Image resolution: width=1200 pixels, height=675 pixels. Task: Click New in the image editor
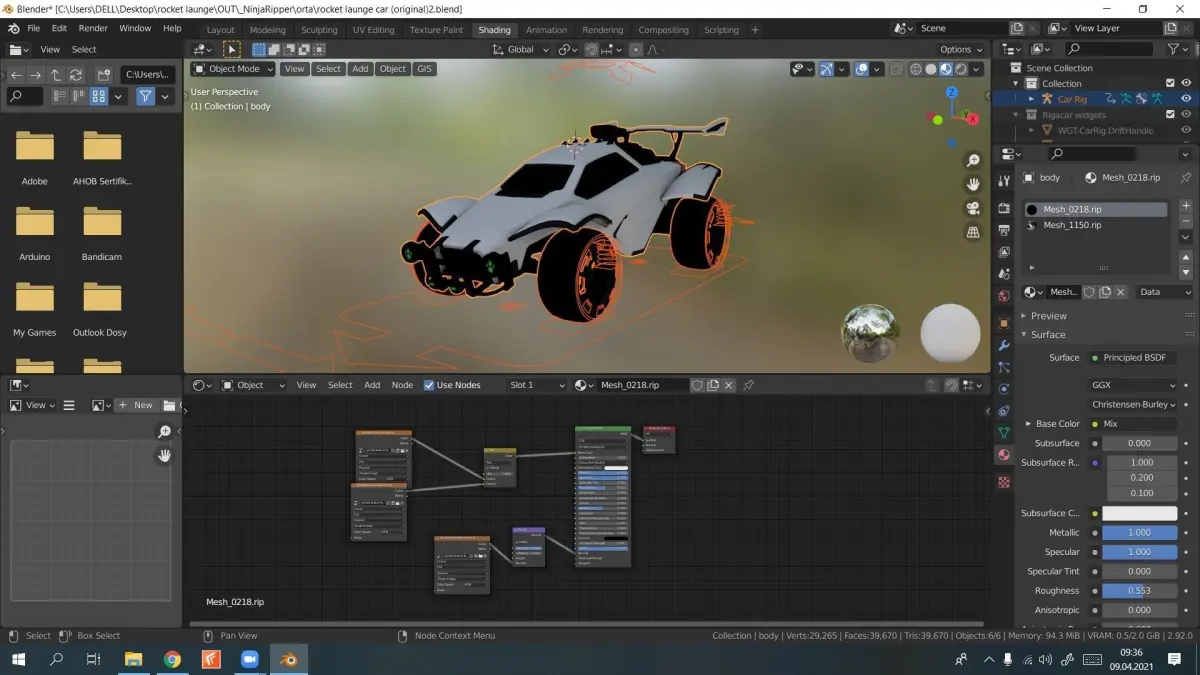coord(136,405)
